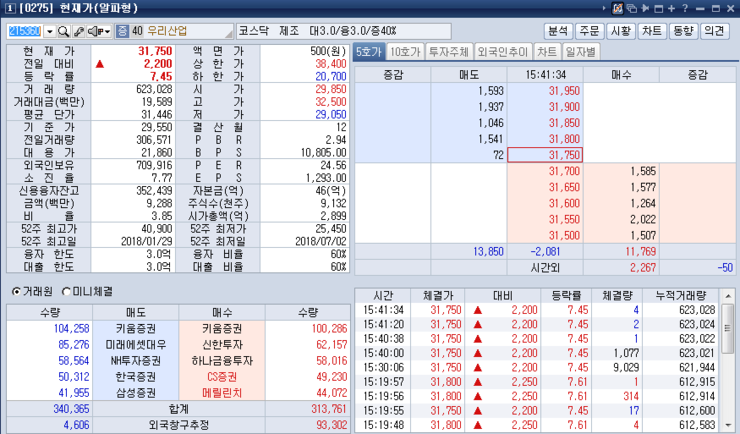Click the ask price 31,950

click(564, 91)
